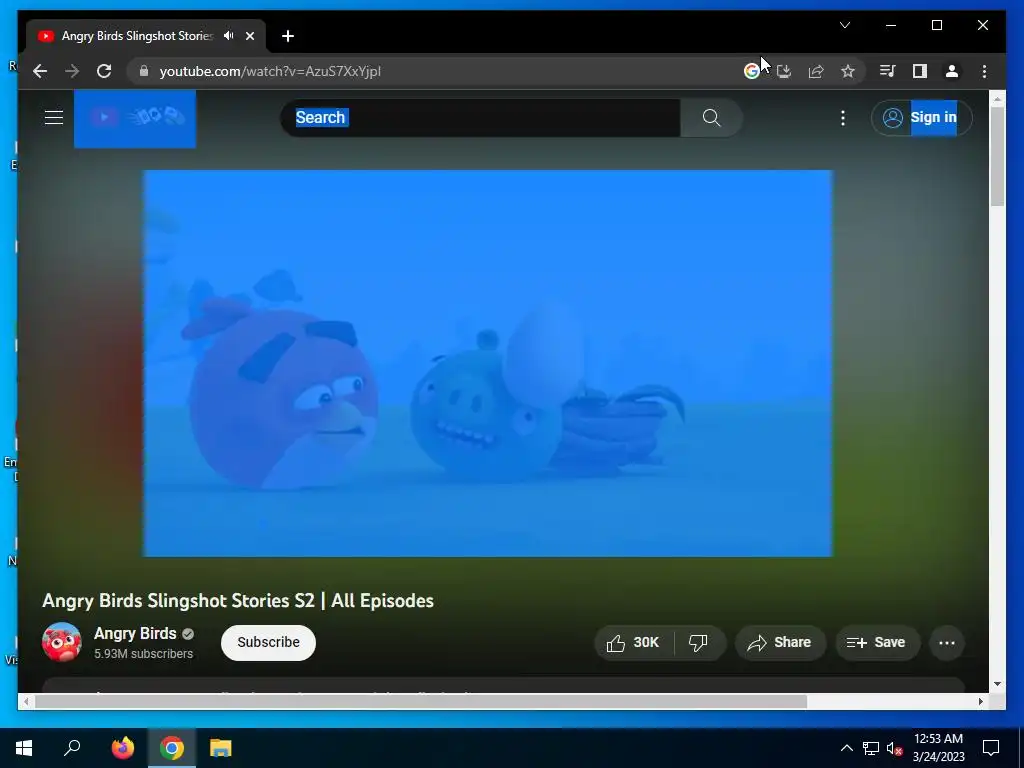Close the Angry Birds Slingshot Stories tab
The height and width of the screenshot is (768, 1024).
point(250,36)
